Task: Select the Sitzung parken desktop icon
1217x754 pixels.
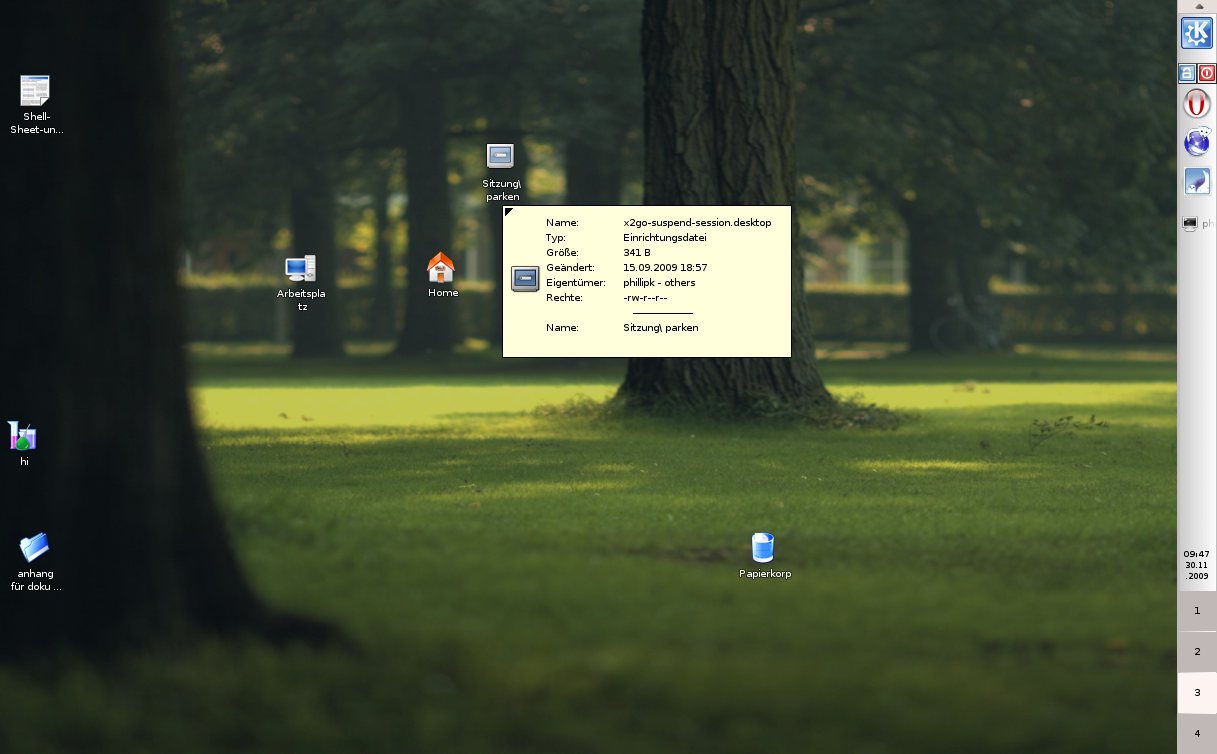Action: point(500,157)
